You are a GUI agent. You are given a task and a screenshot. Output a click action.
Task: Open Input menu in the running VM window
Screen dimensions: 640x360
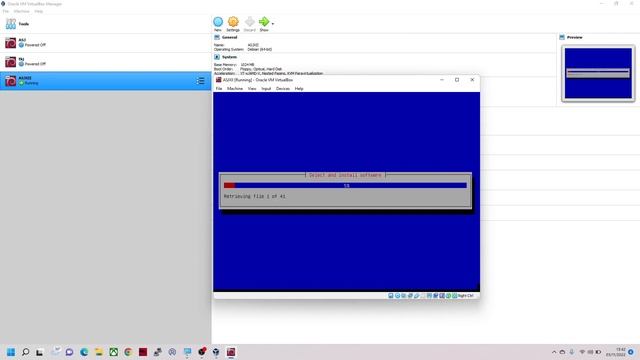point(266,89)
